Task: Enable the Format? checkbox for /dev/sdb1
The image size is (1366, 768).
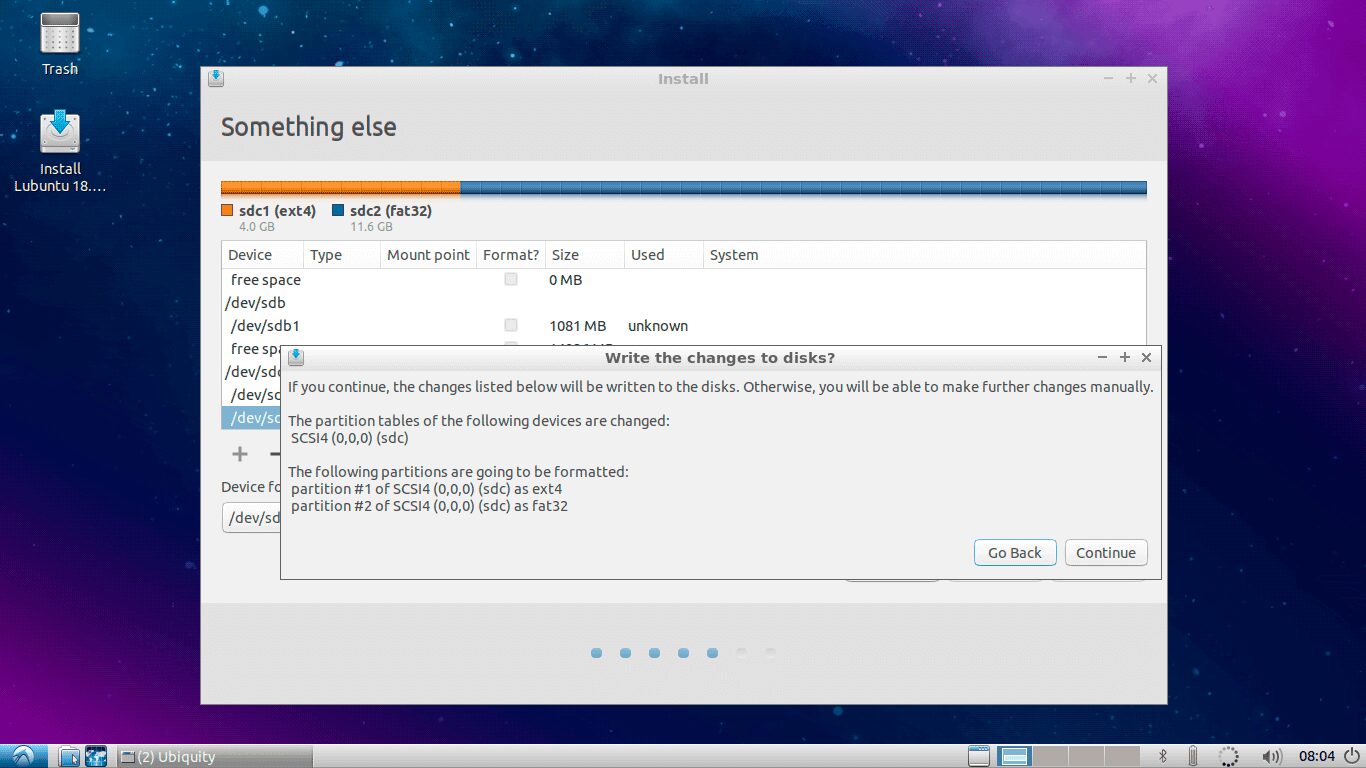Action: [x=510, y=325]
